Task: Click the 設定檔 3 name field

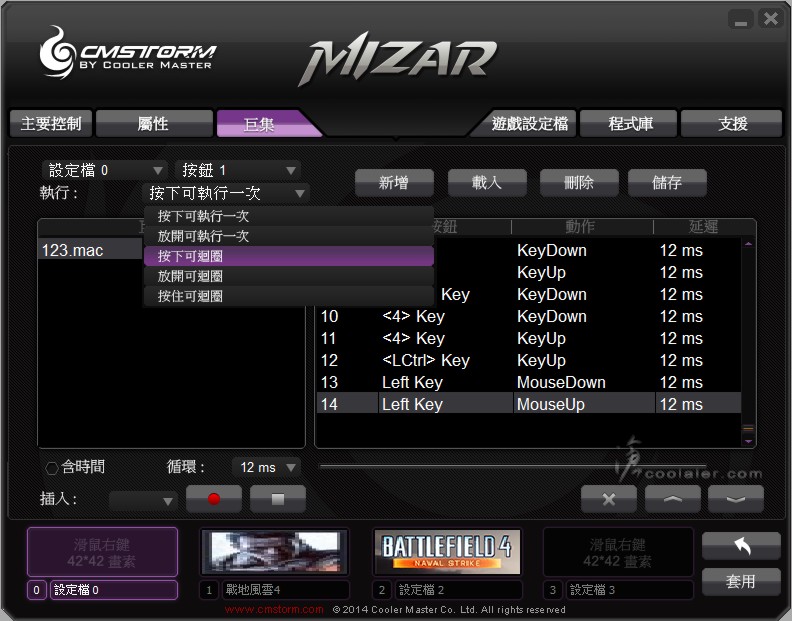Action: [629, 590]
